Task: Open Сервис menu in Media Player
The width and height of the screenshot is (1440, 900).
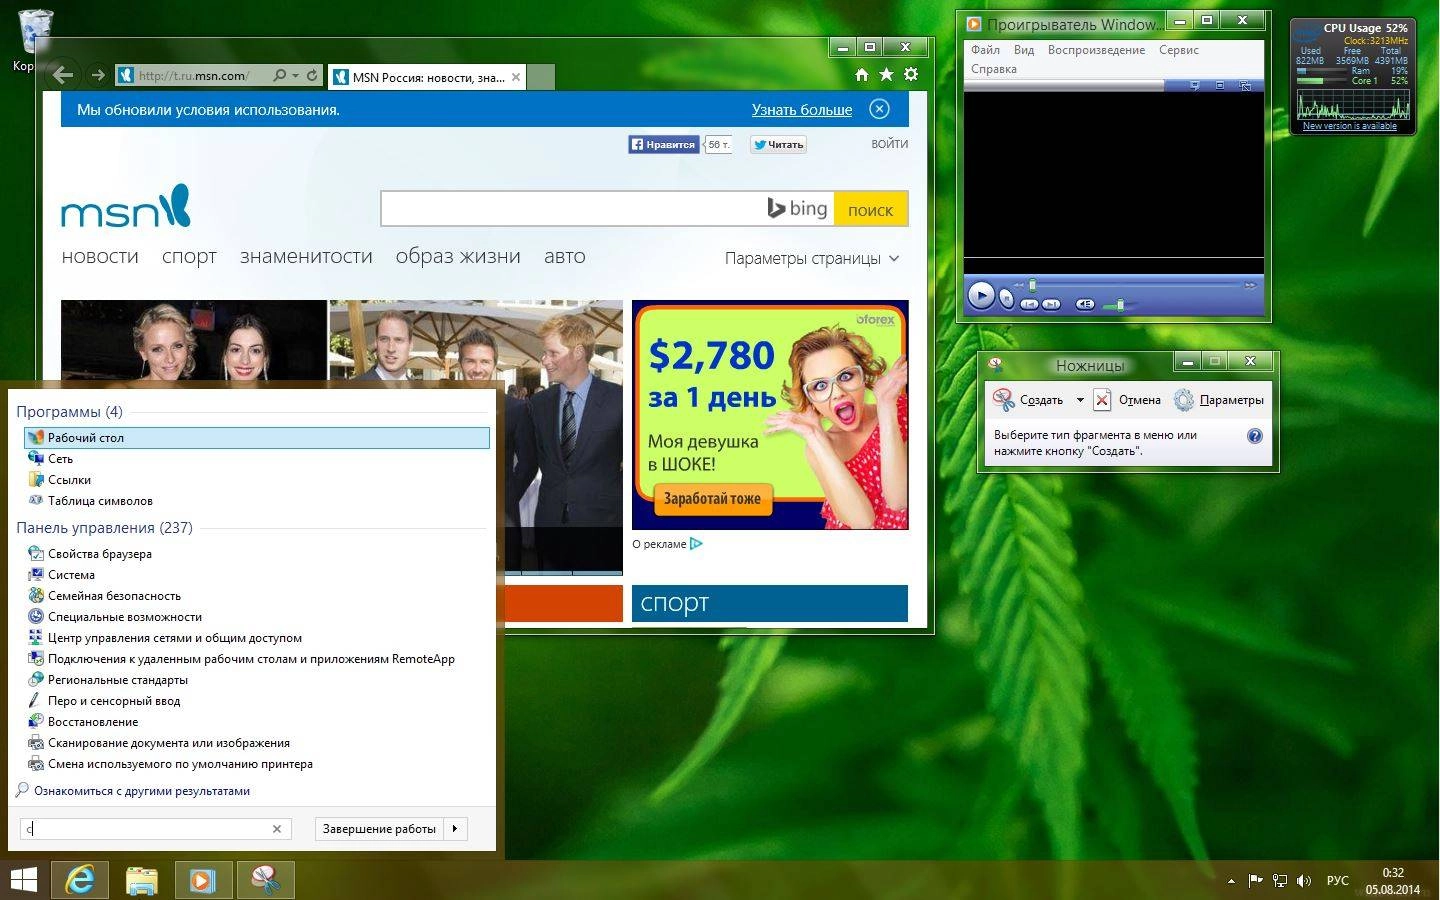Action: (x=1178, y=50)
